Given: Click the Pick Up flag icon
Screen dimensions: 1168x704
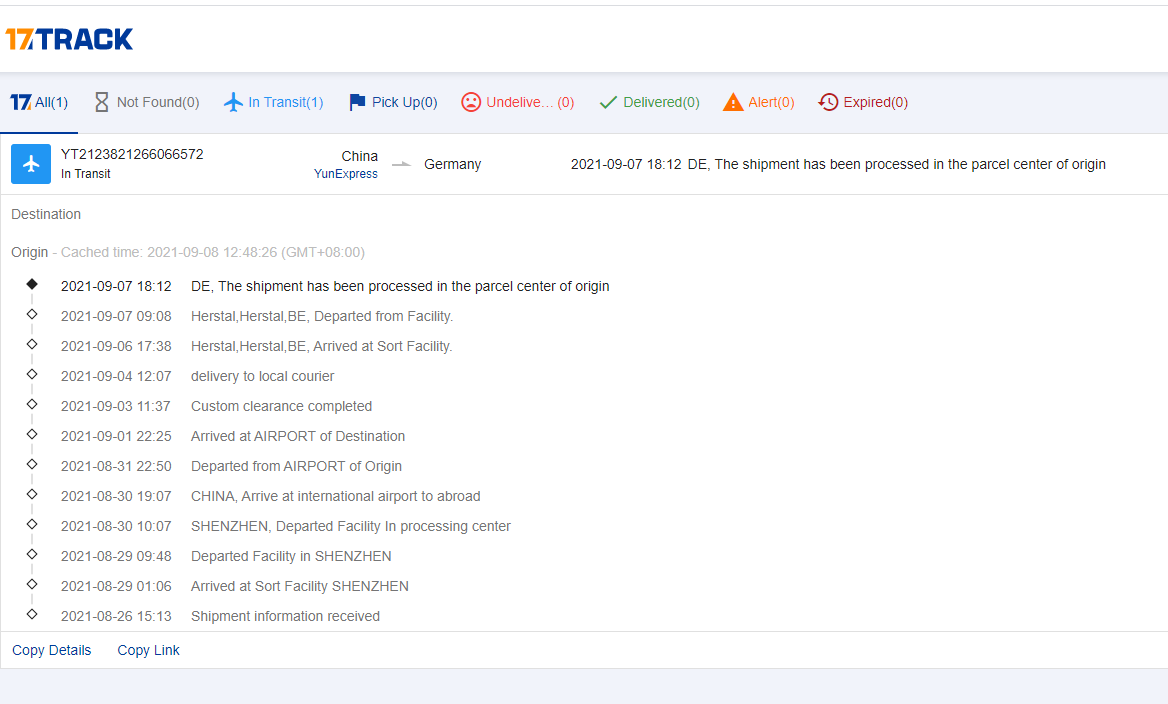Looking at the screenshot, I should (357, 102).
